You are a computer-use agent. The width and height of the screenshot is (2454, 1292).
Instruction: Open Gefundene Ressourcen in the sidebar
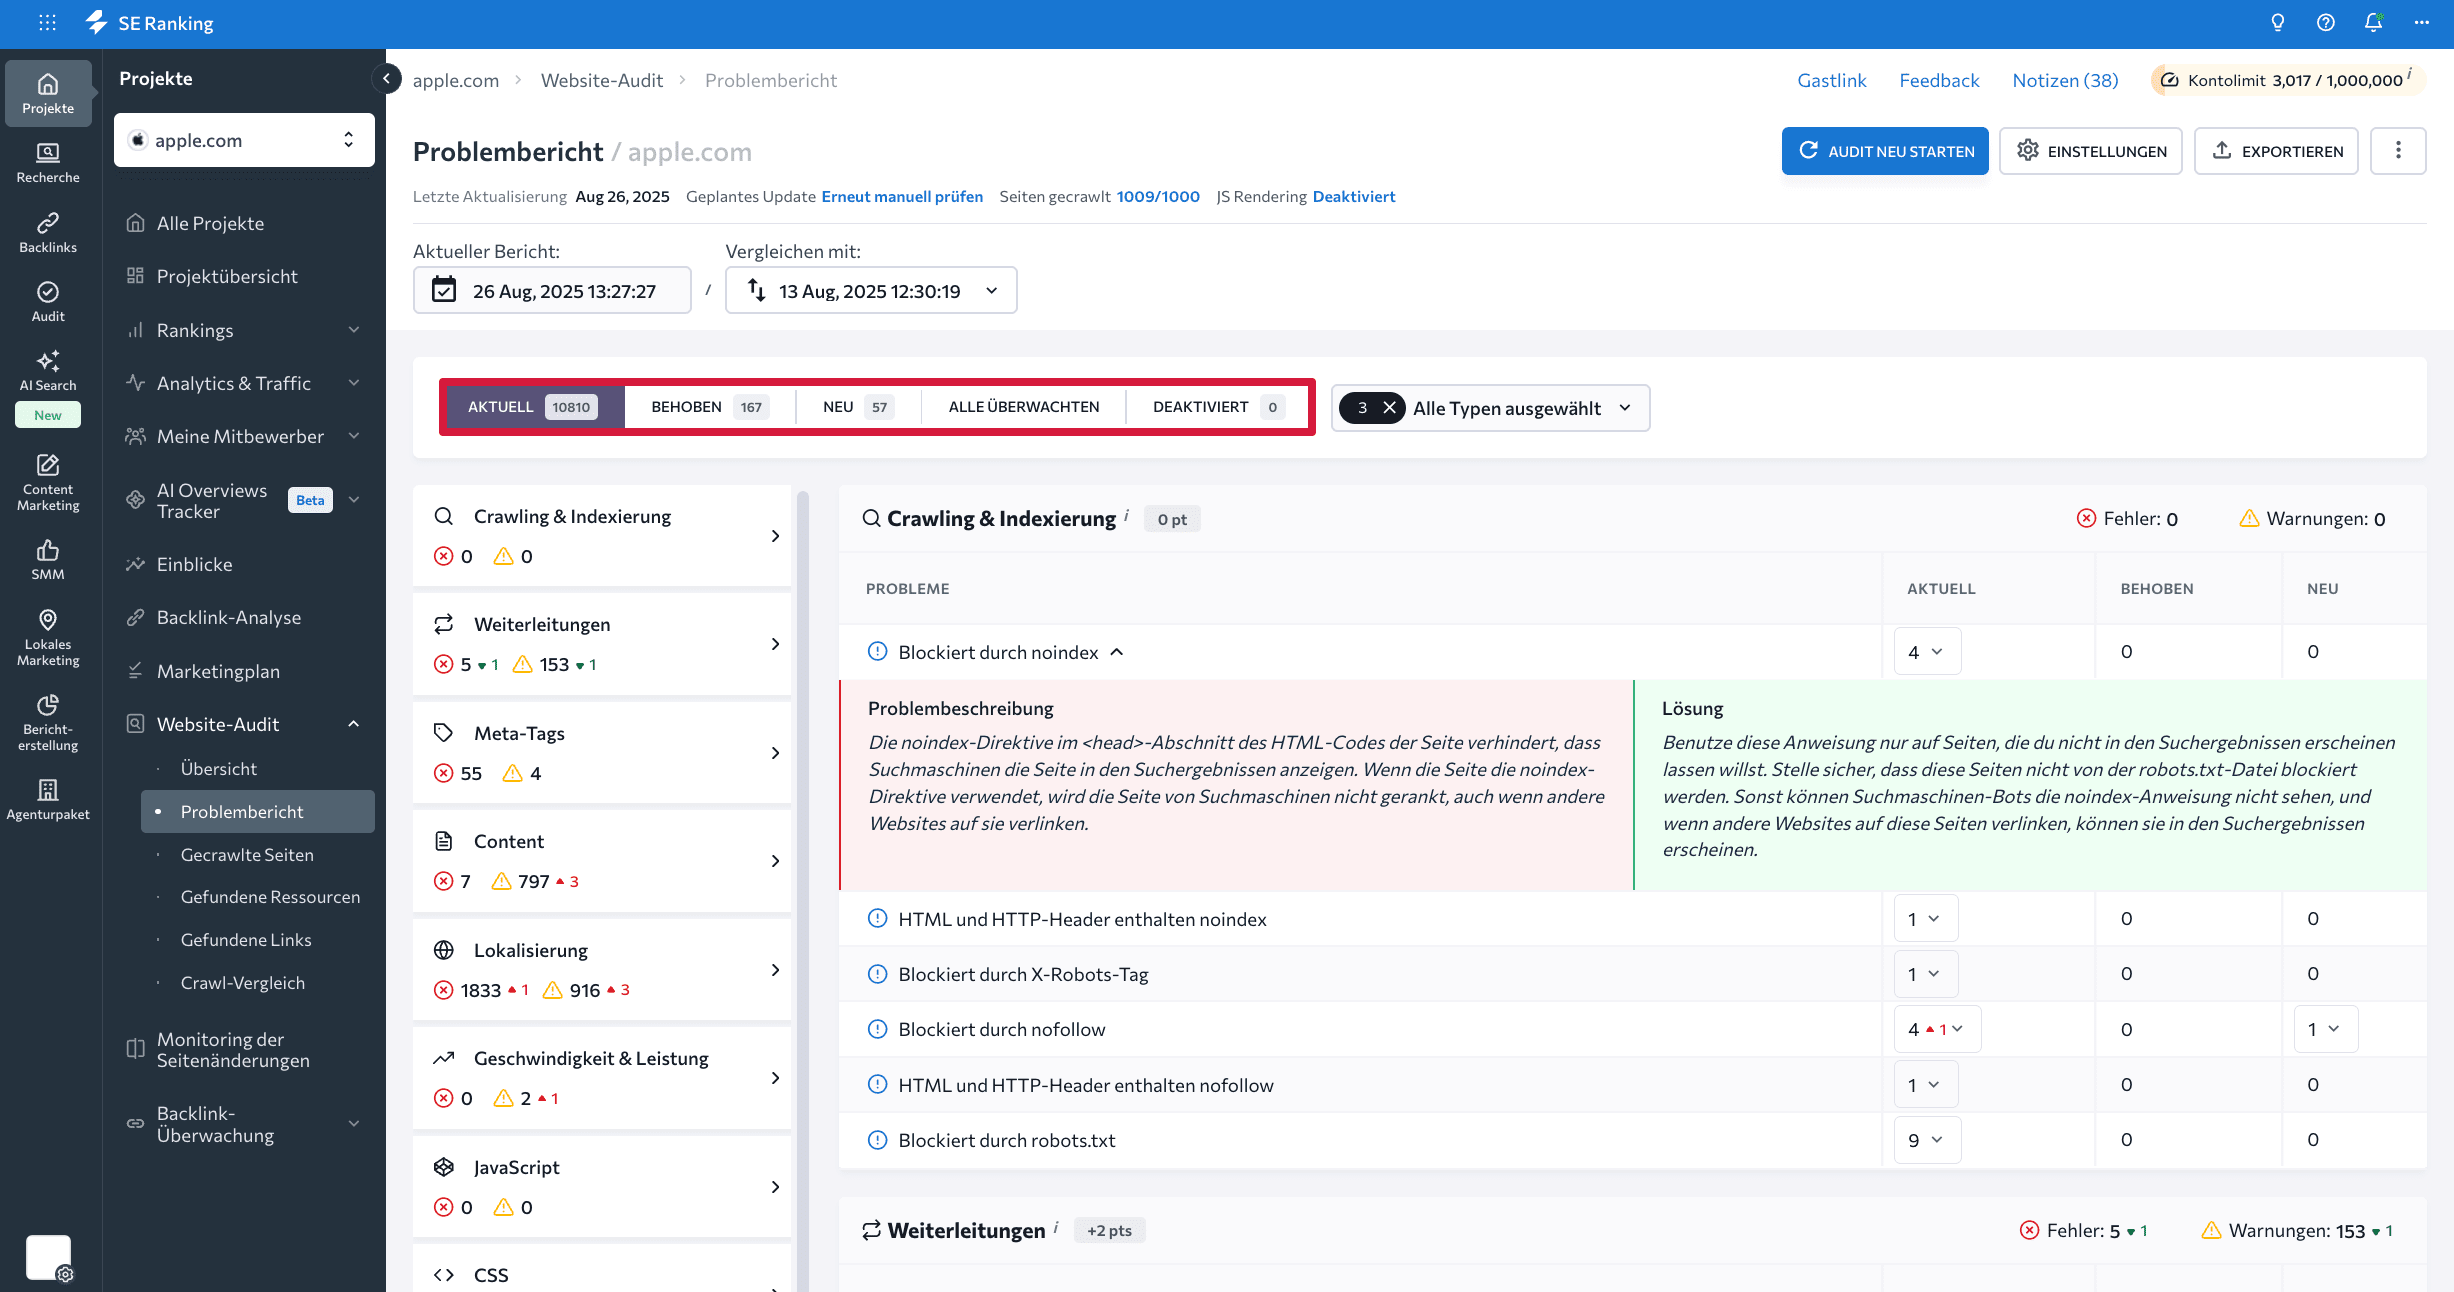tap(270, 896)
